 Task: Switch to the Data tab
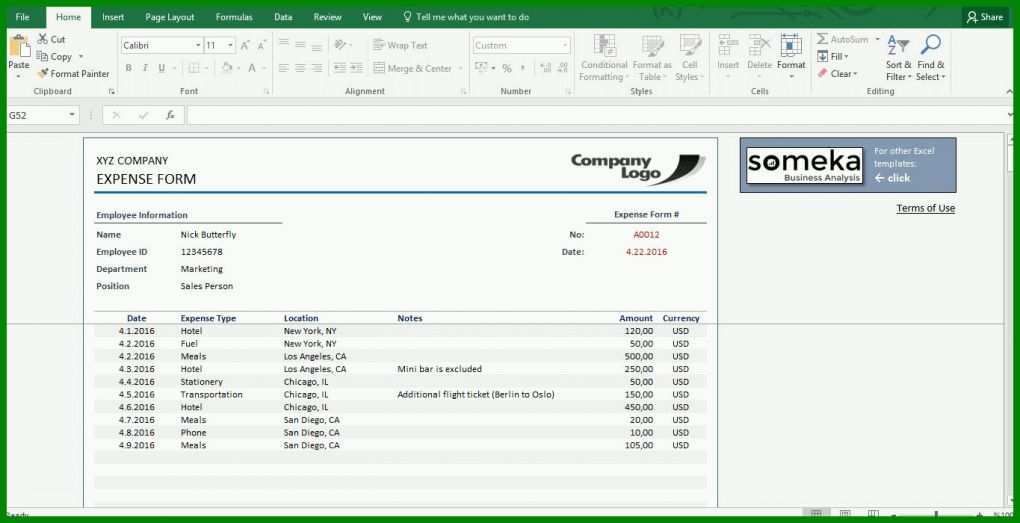283,17
